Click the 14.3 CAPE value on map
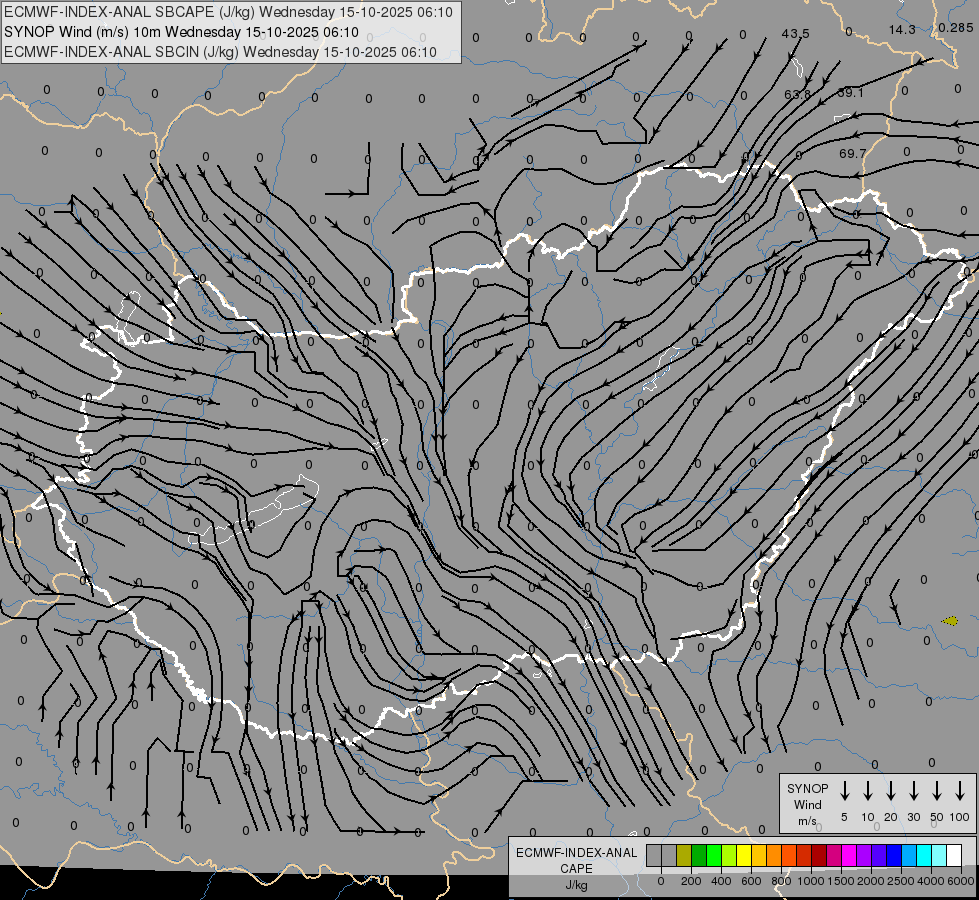The image size is (979, 900). tap(902, 29)
